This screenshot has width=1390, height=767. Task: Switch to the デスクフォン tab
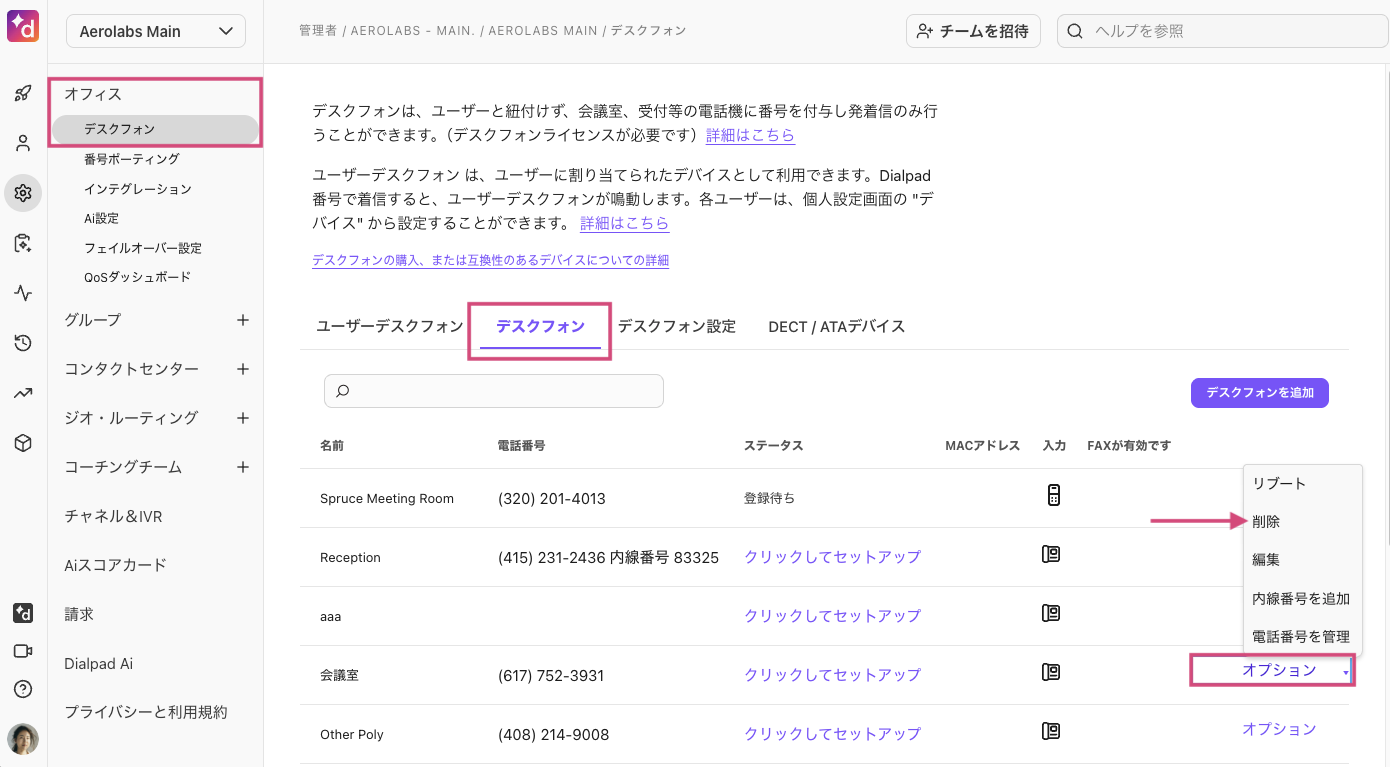pos(540,326)
